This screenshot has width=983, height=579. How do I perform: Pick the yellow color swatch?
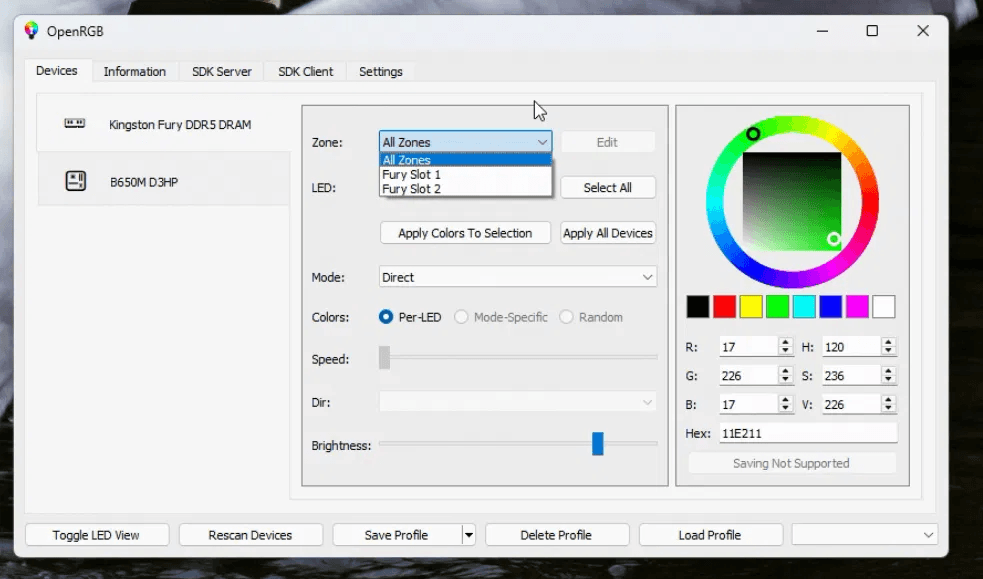tap(750, 306)
